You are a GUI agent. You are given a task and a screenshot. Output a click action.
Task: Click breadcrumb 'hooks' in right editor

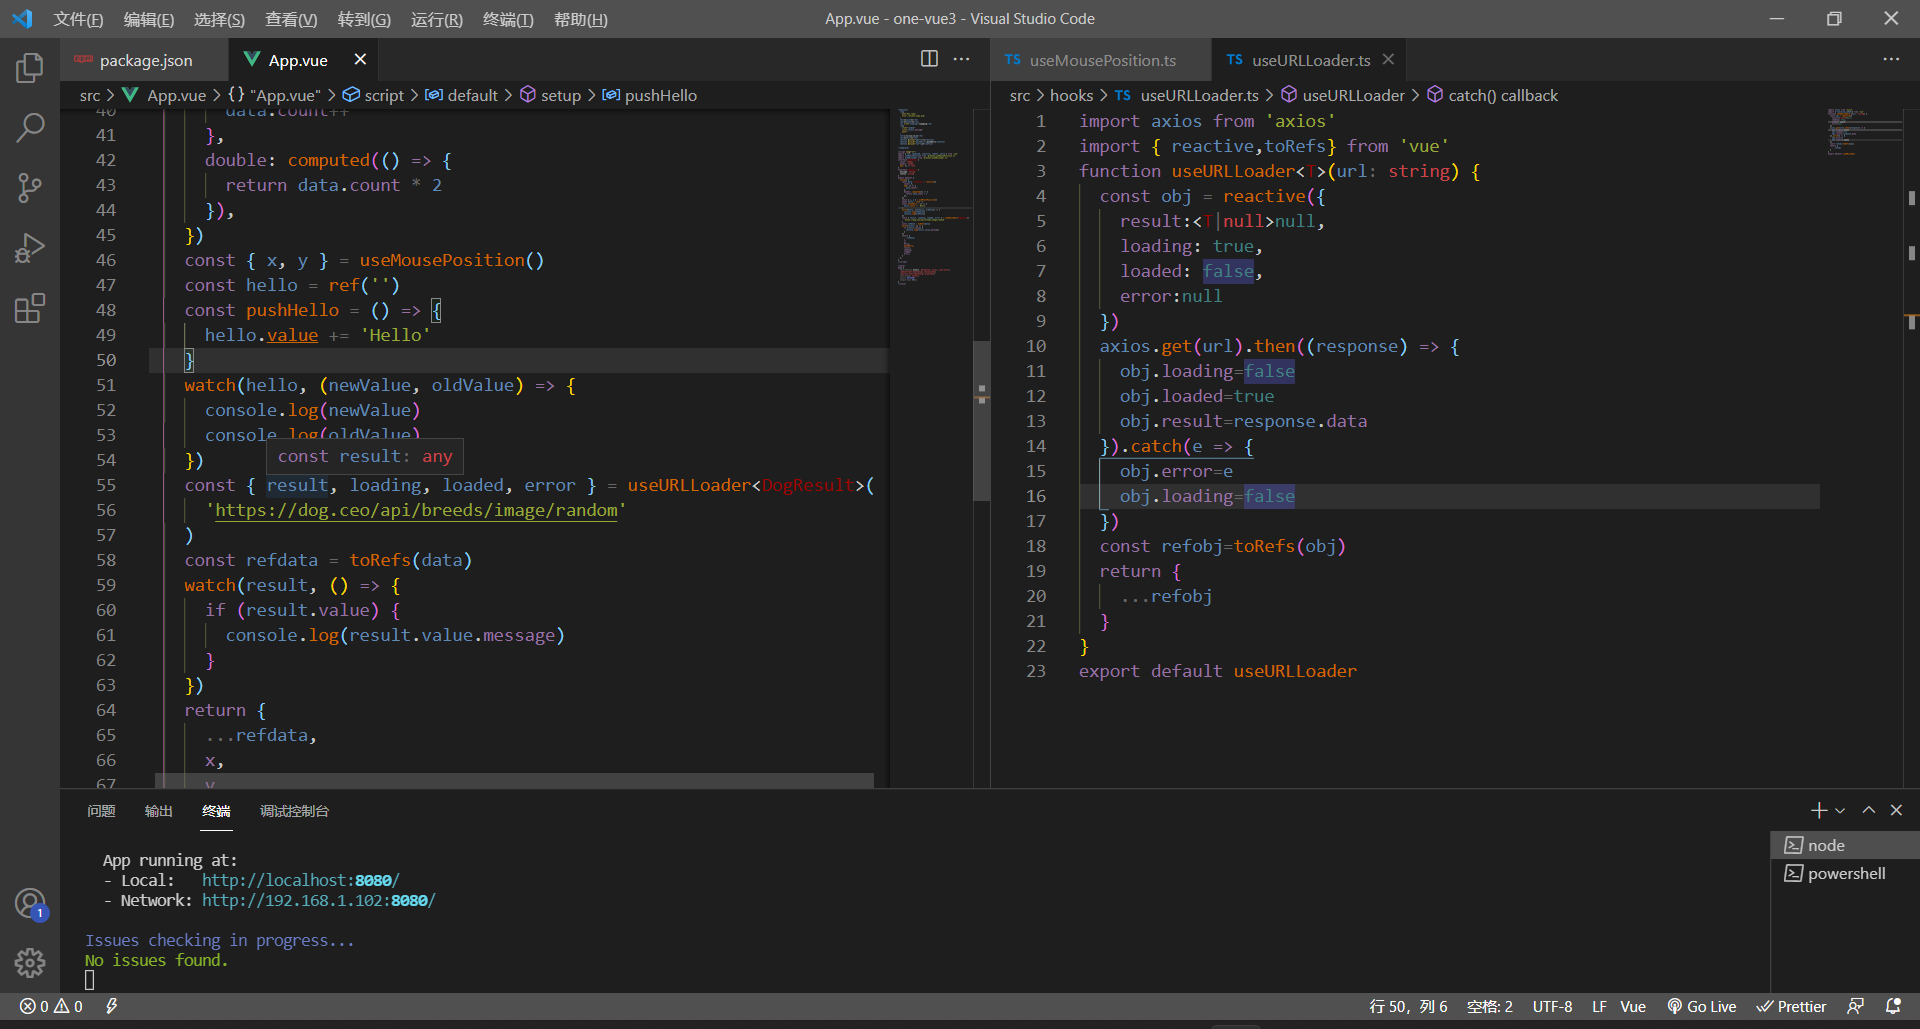click(1071, 95)
